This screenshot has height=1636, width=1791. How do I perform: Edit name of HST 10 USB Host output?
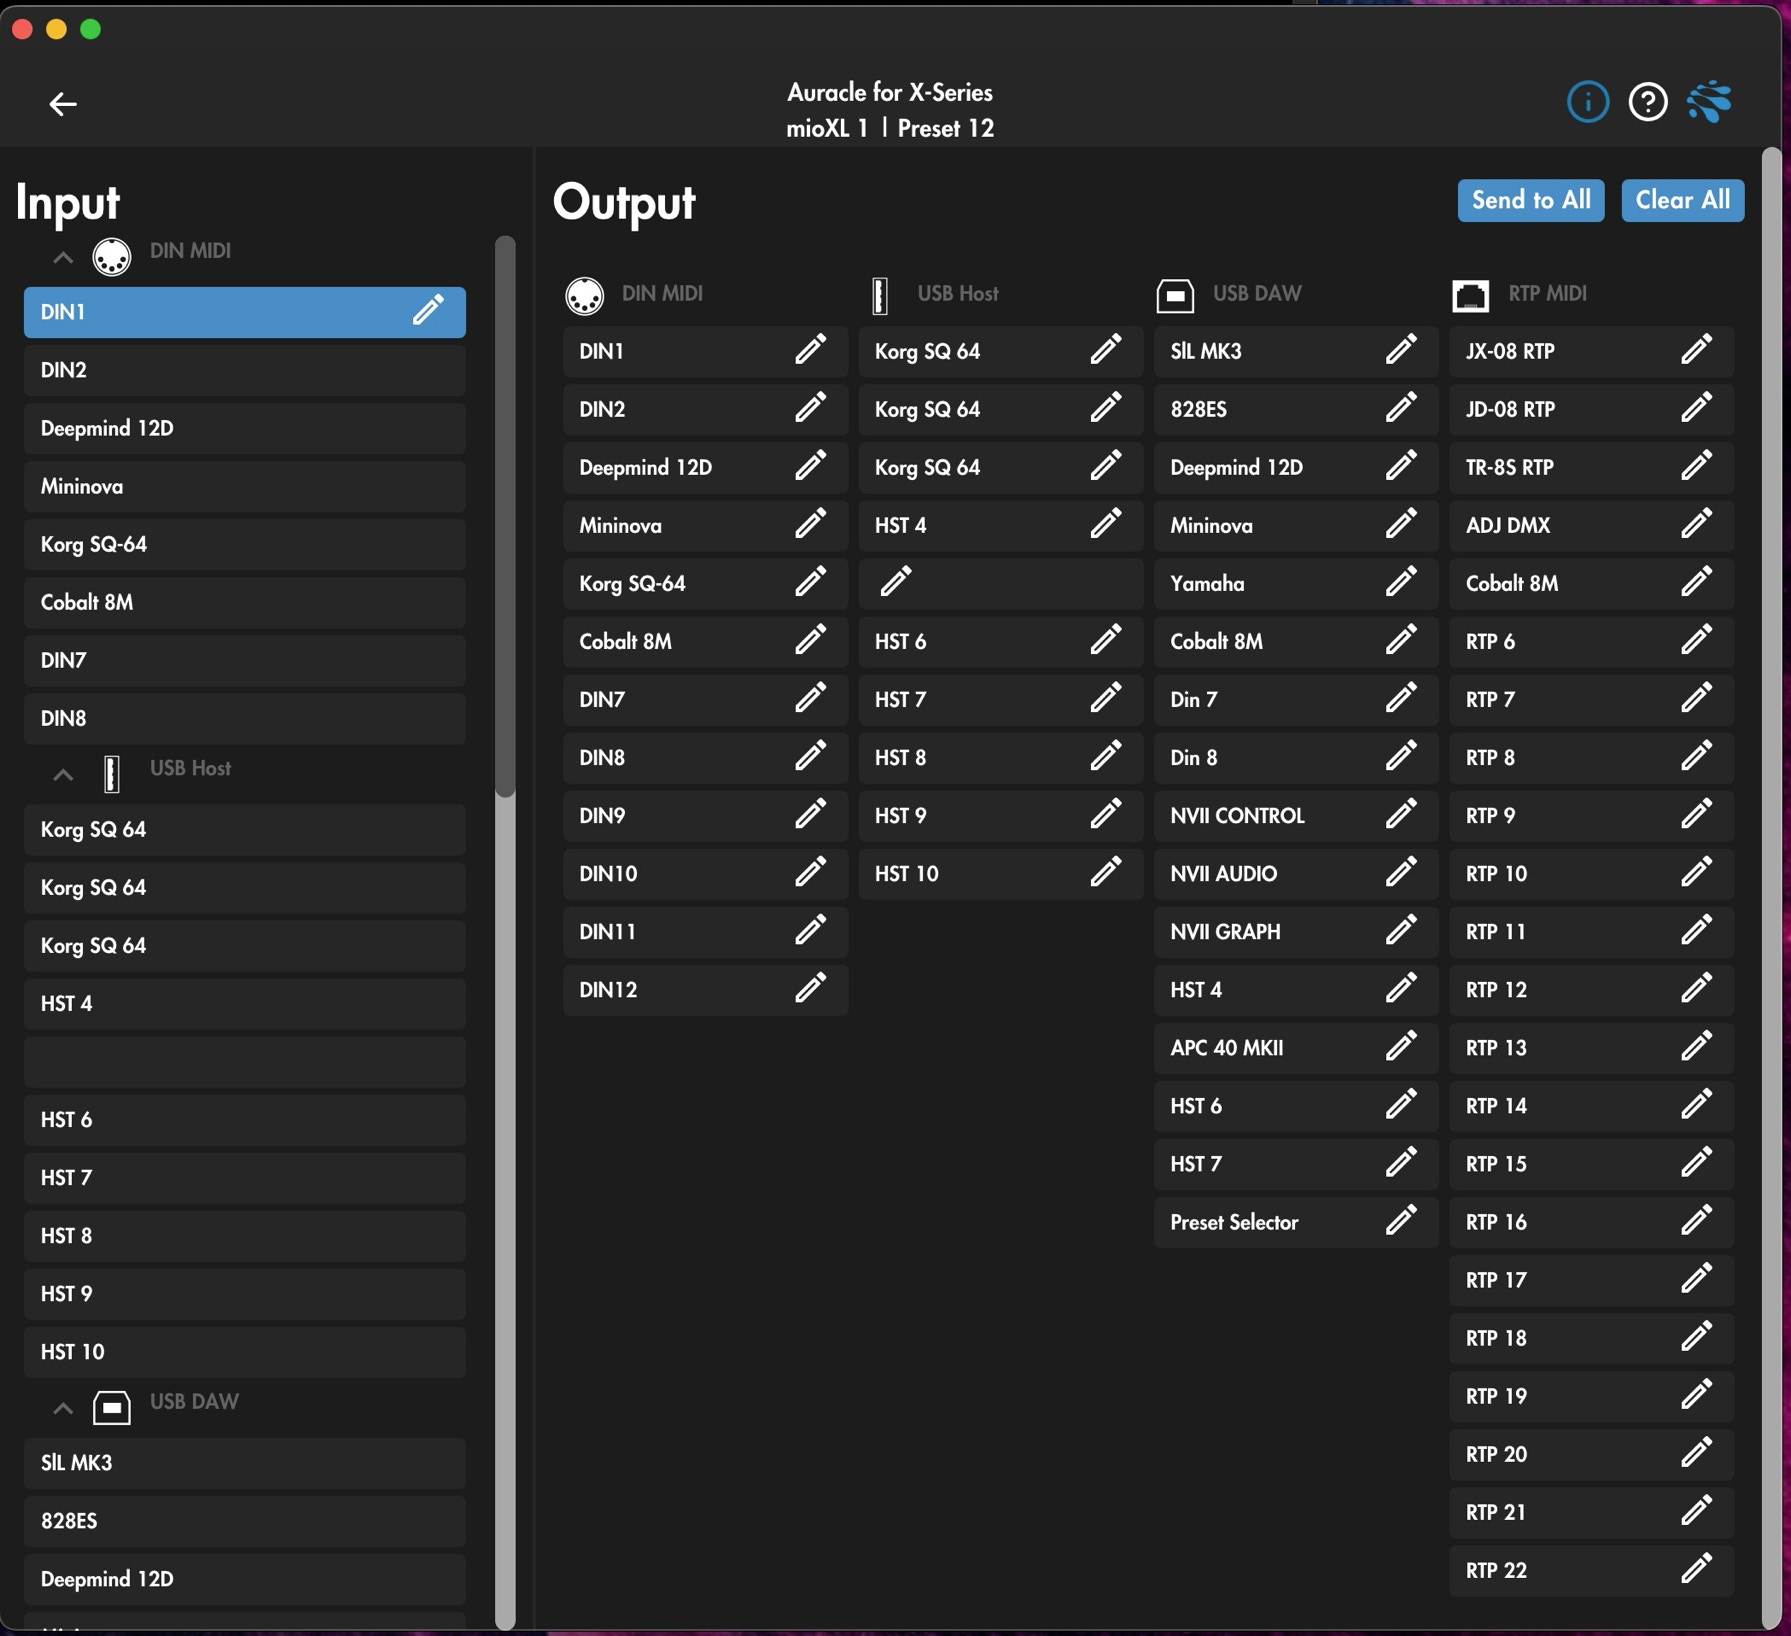coord(1105,872)
